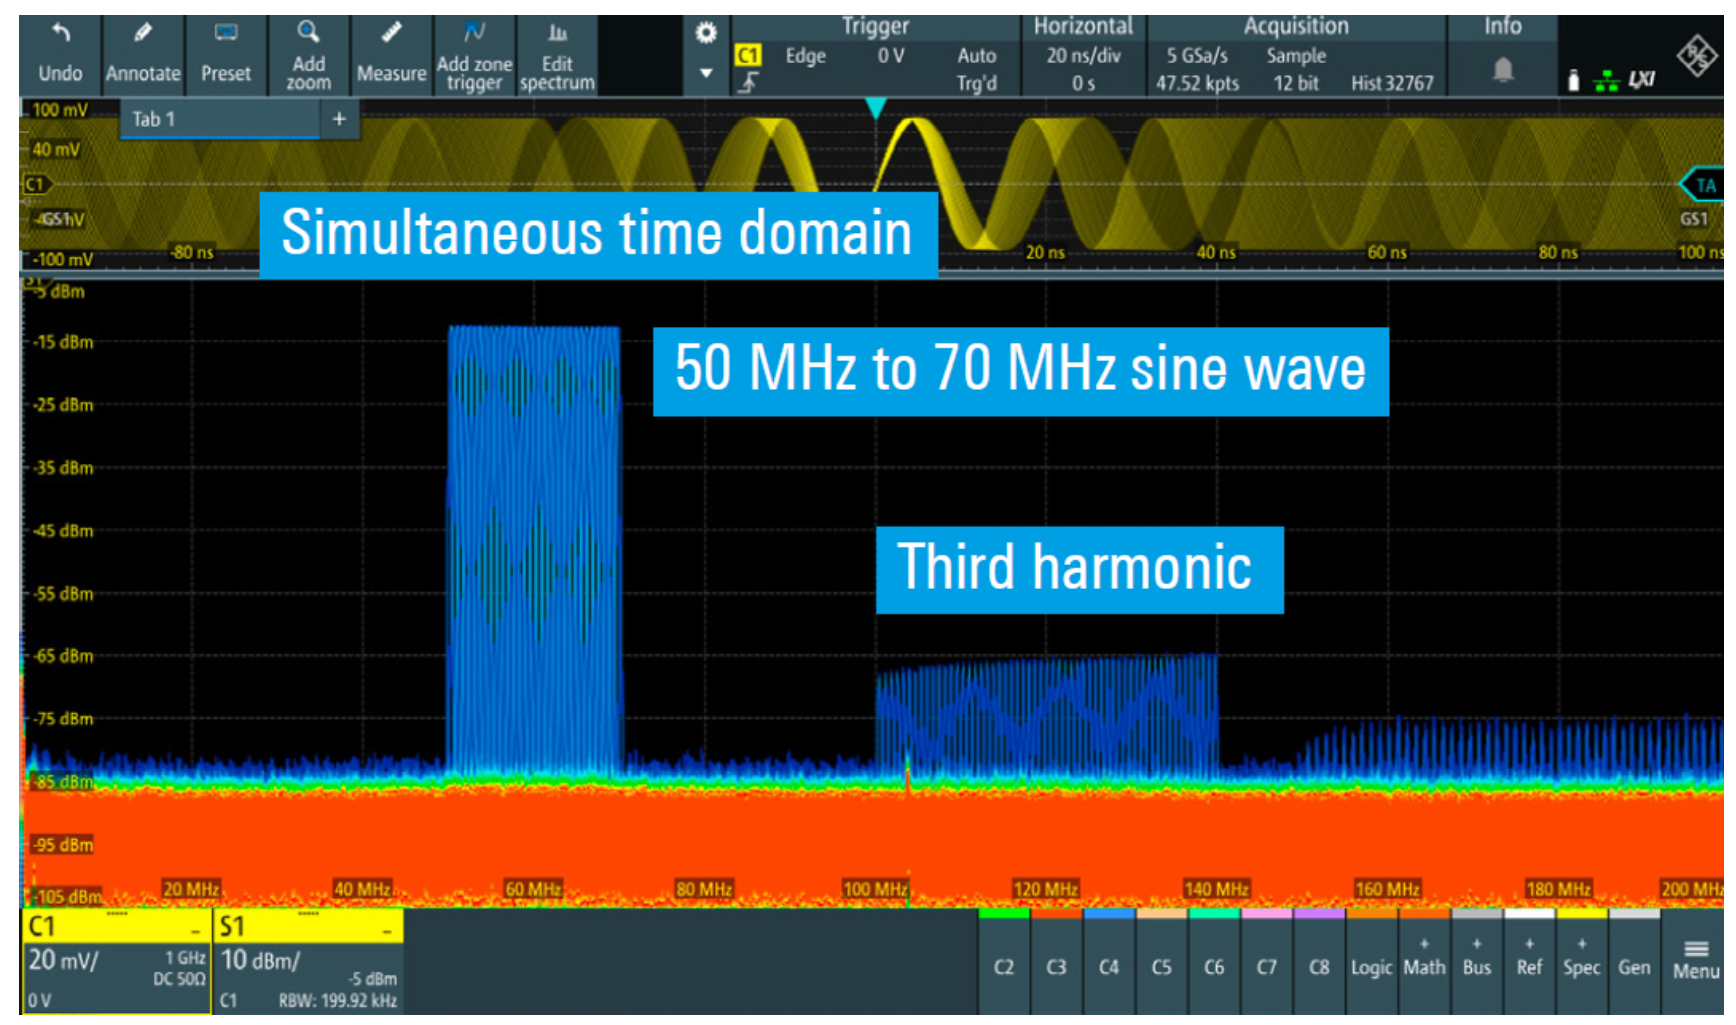Click the Preset icon
This screenshot has width=1736, height=1025.
coord(226,35)
